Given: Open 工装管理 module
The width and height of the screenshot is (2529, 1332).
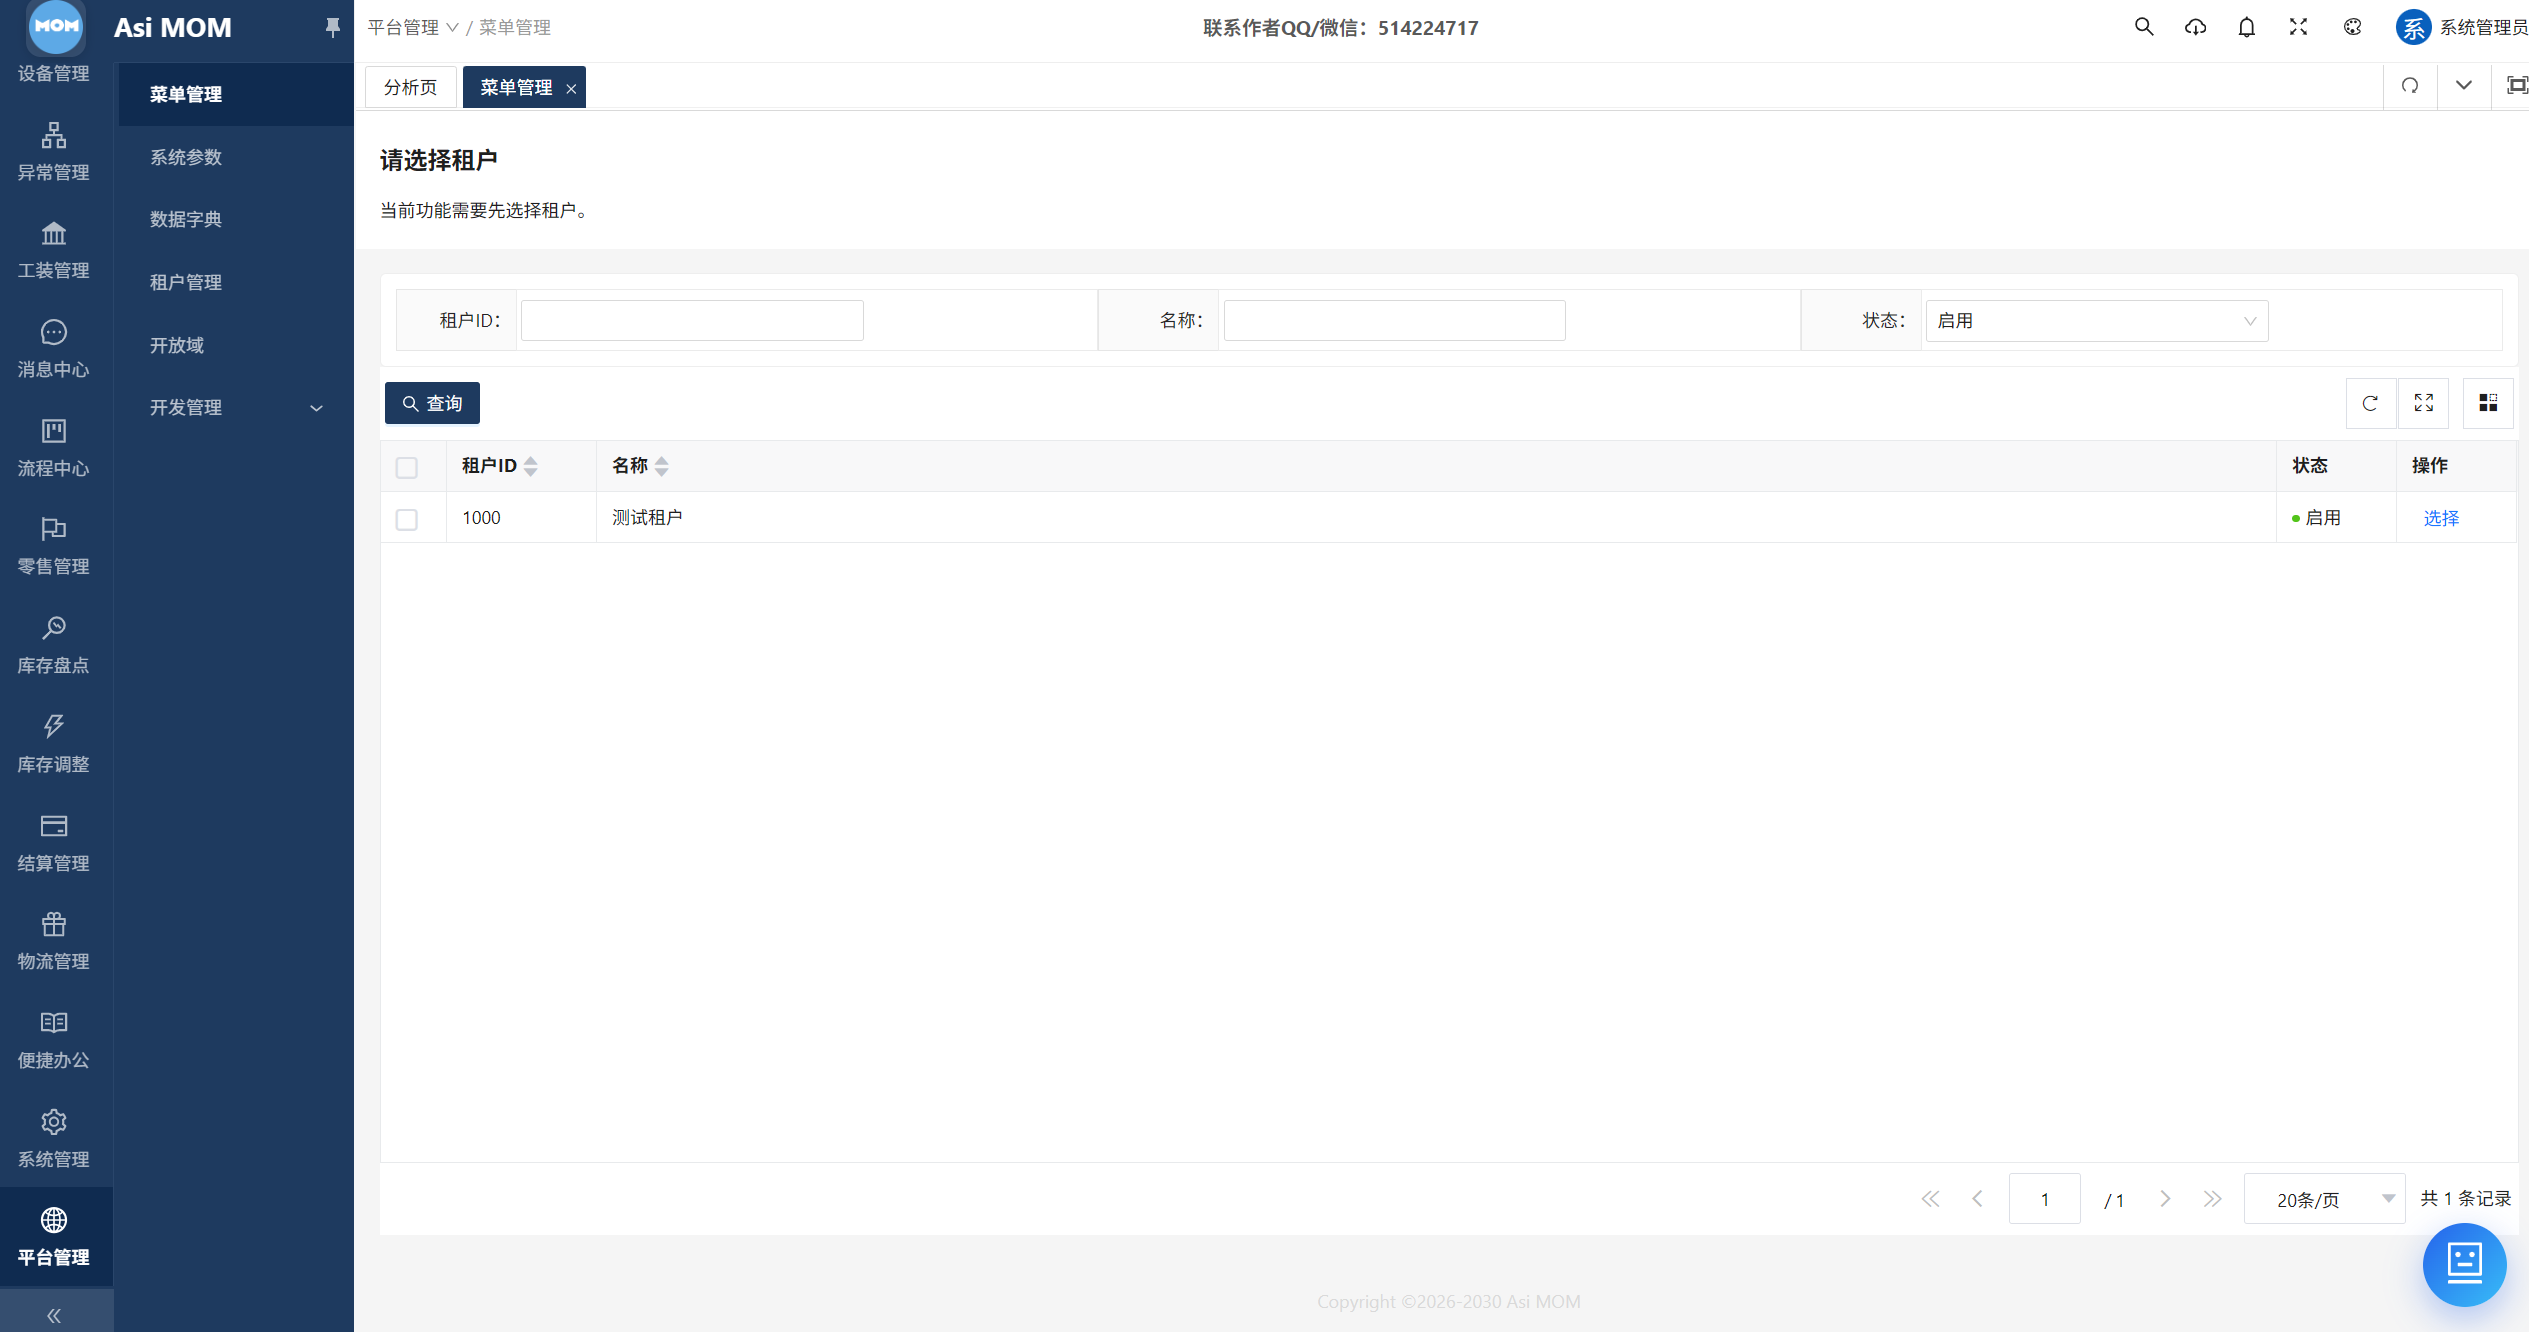Looking at the screenshot, I should 54,251.
